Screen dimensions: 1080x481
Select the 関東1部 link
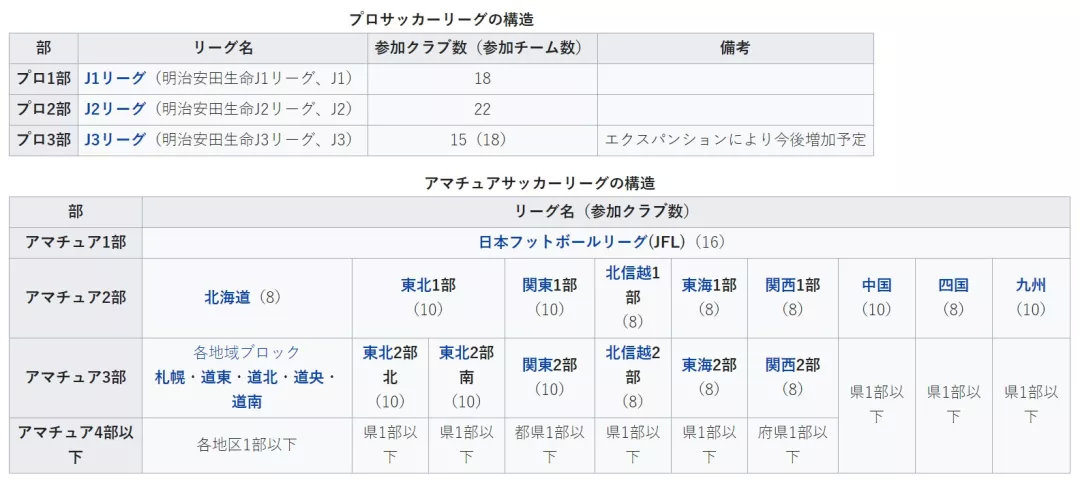(549, 286)
